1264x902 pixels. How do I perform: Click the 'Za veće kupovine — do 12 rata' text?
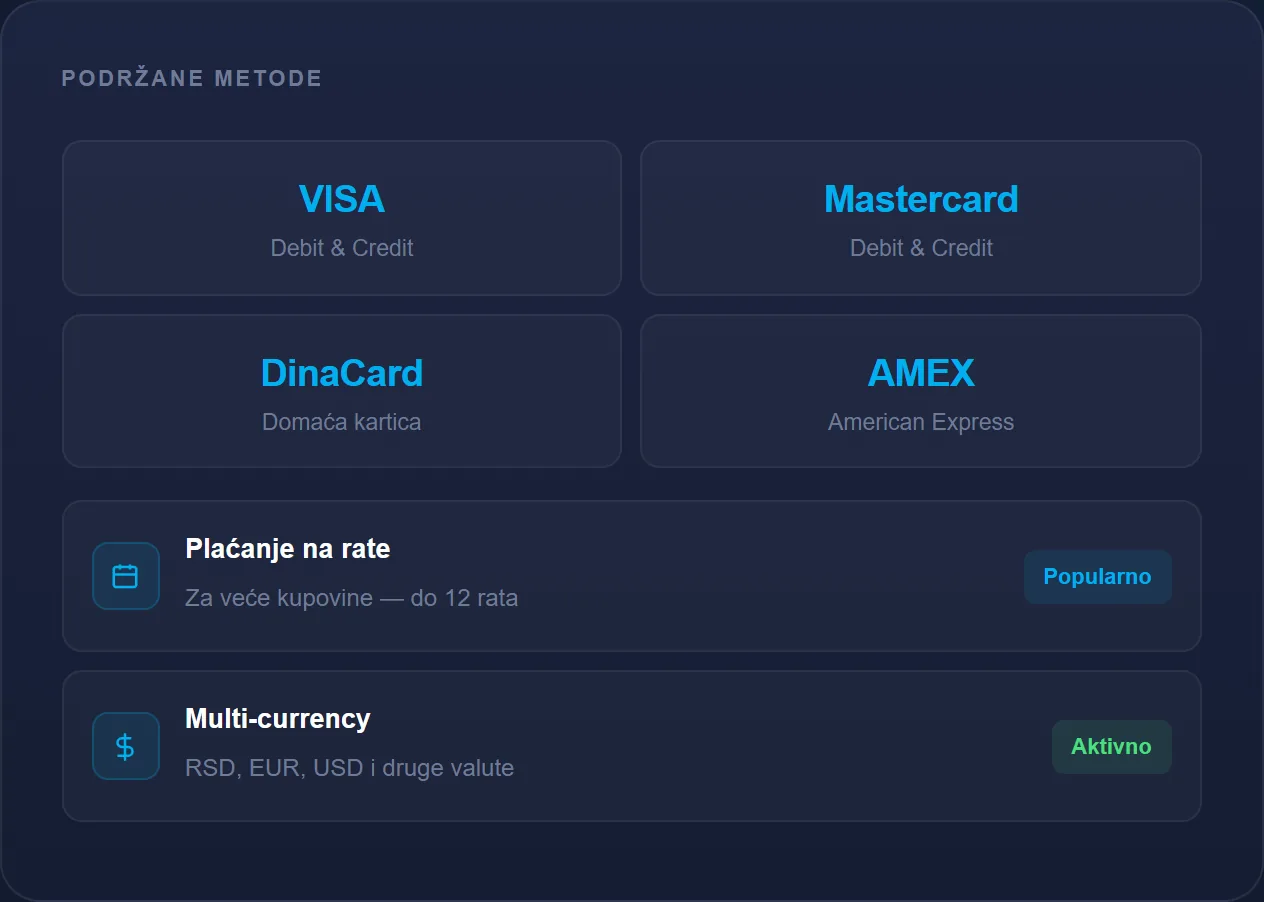[352, 599]
